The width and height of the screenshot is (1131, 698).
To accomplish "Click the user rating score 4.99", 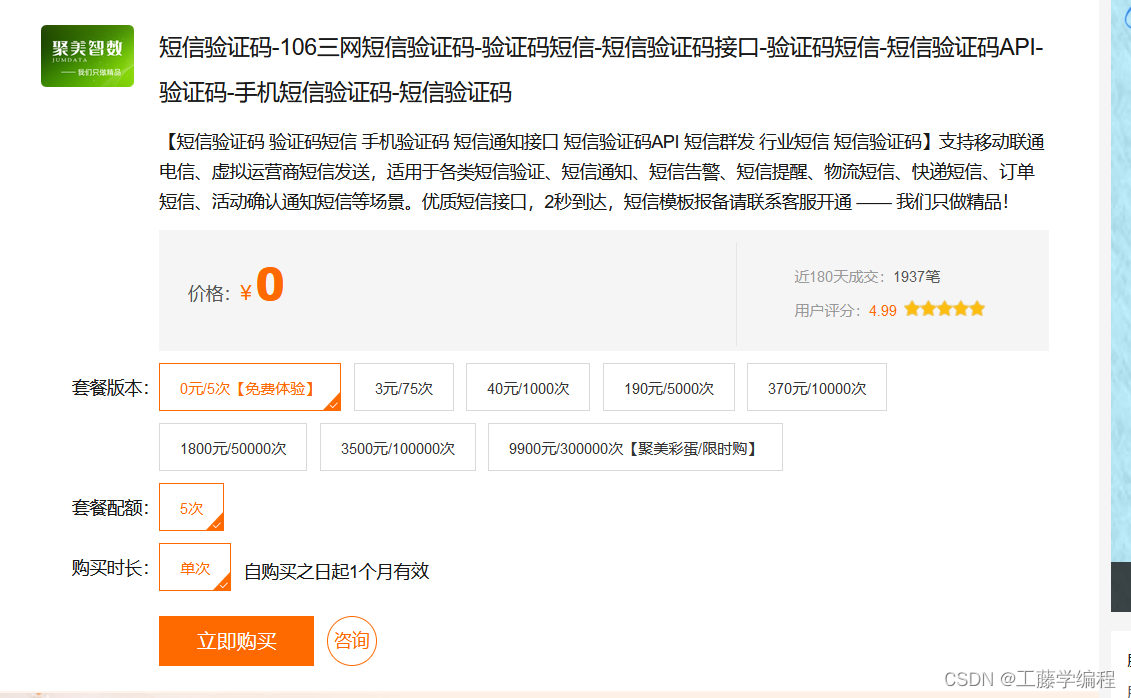I will pos(880,311).
